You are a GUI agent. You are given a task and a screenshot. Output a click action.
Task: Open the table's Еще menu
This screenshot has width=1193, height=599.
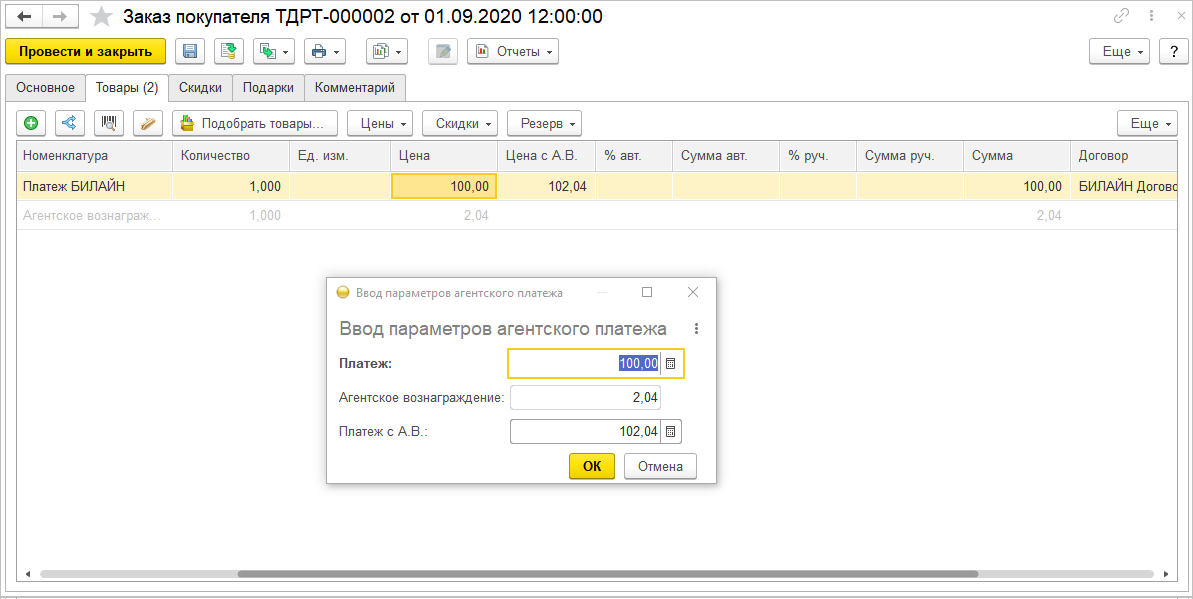pos(1147,123)
